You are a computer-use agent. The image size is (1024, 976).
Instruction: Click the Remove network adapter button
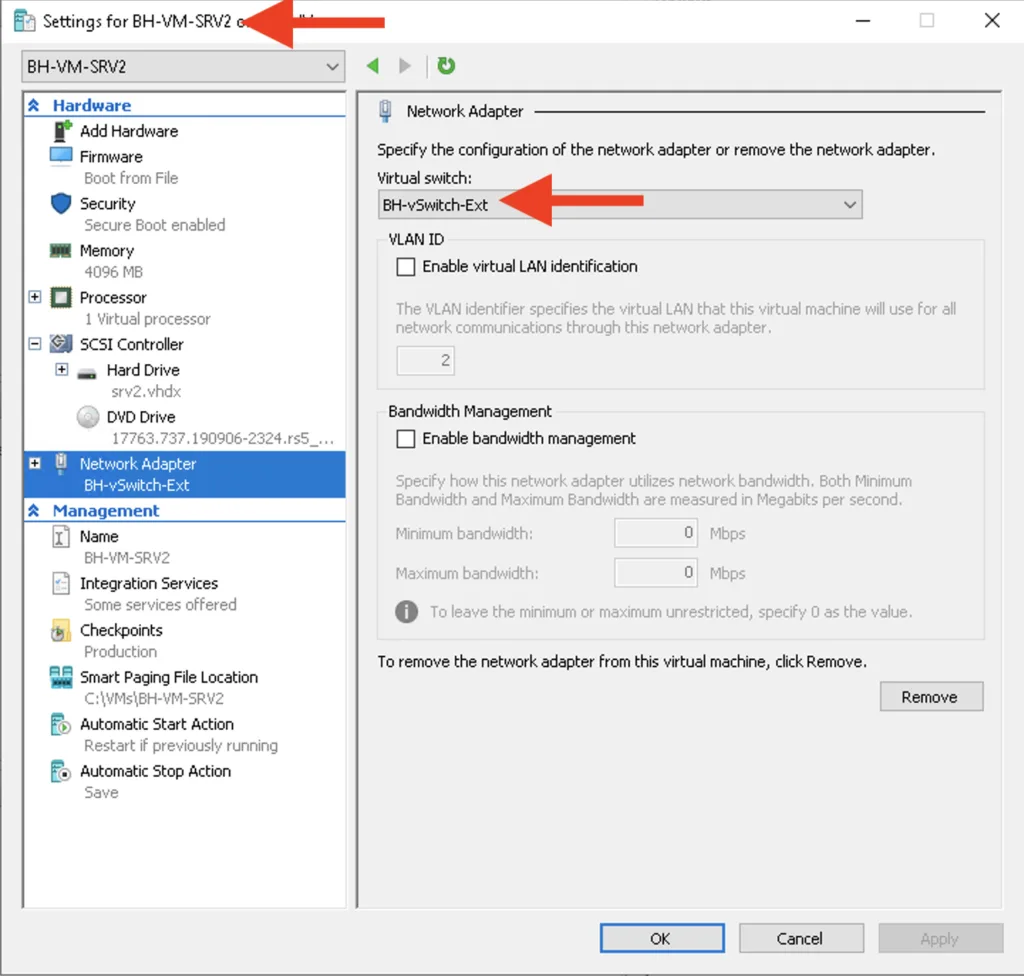tap(931, 696)
